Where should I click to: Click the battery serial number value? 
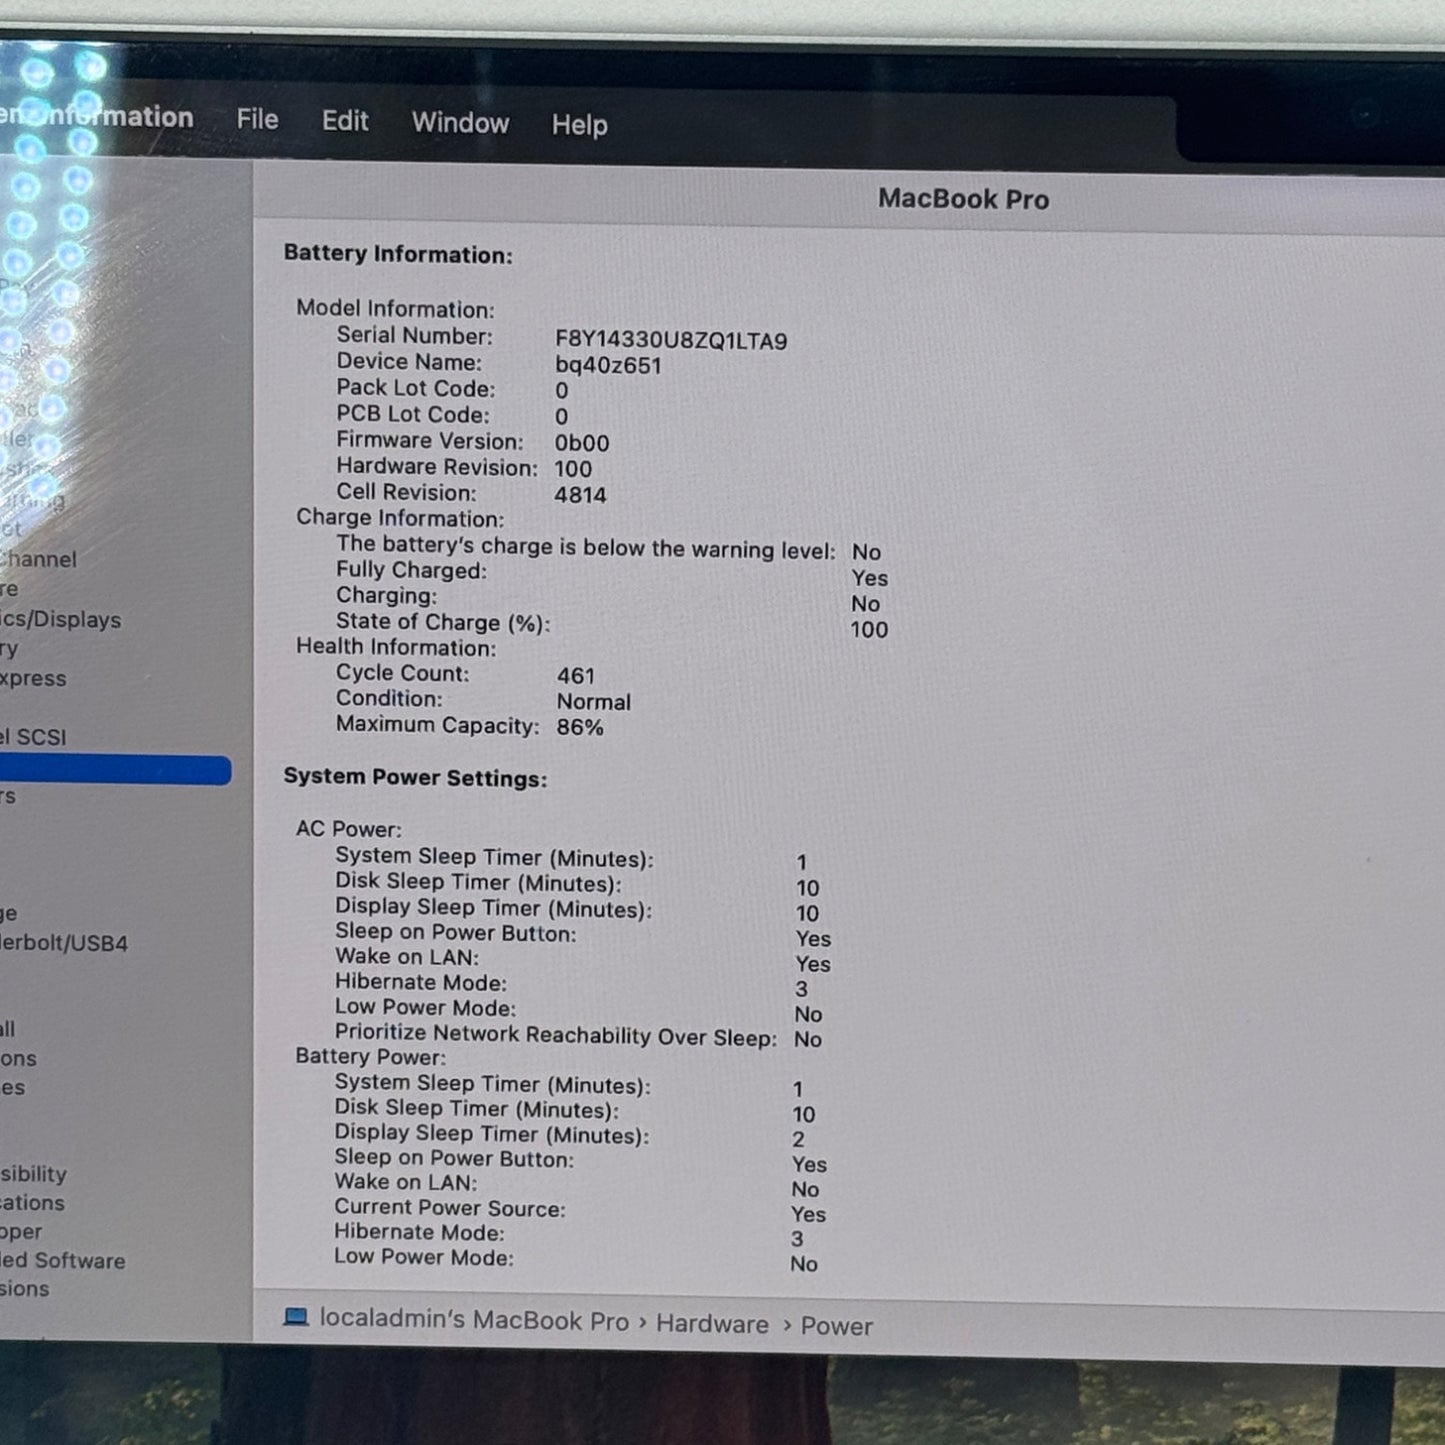tap(671, 341)
